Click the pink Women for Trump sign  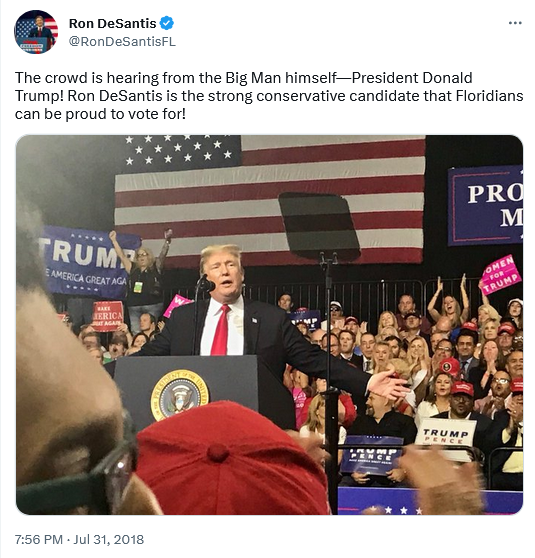(500, 274)
